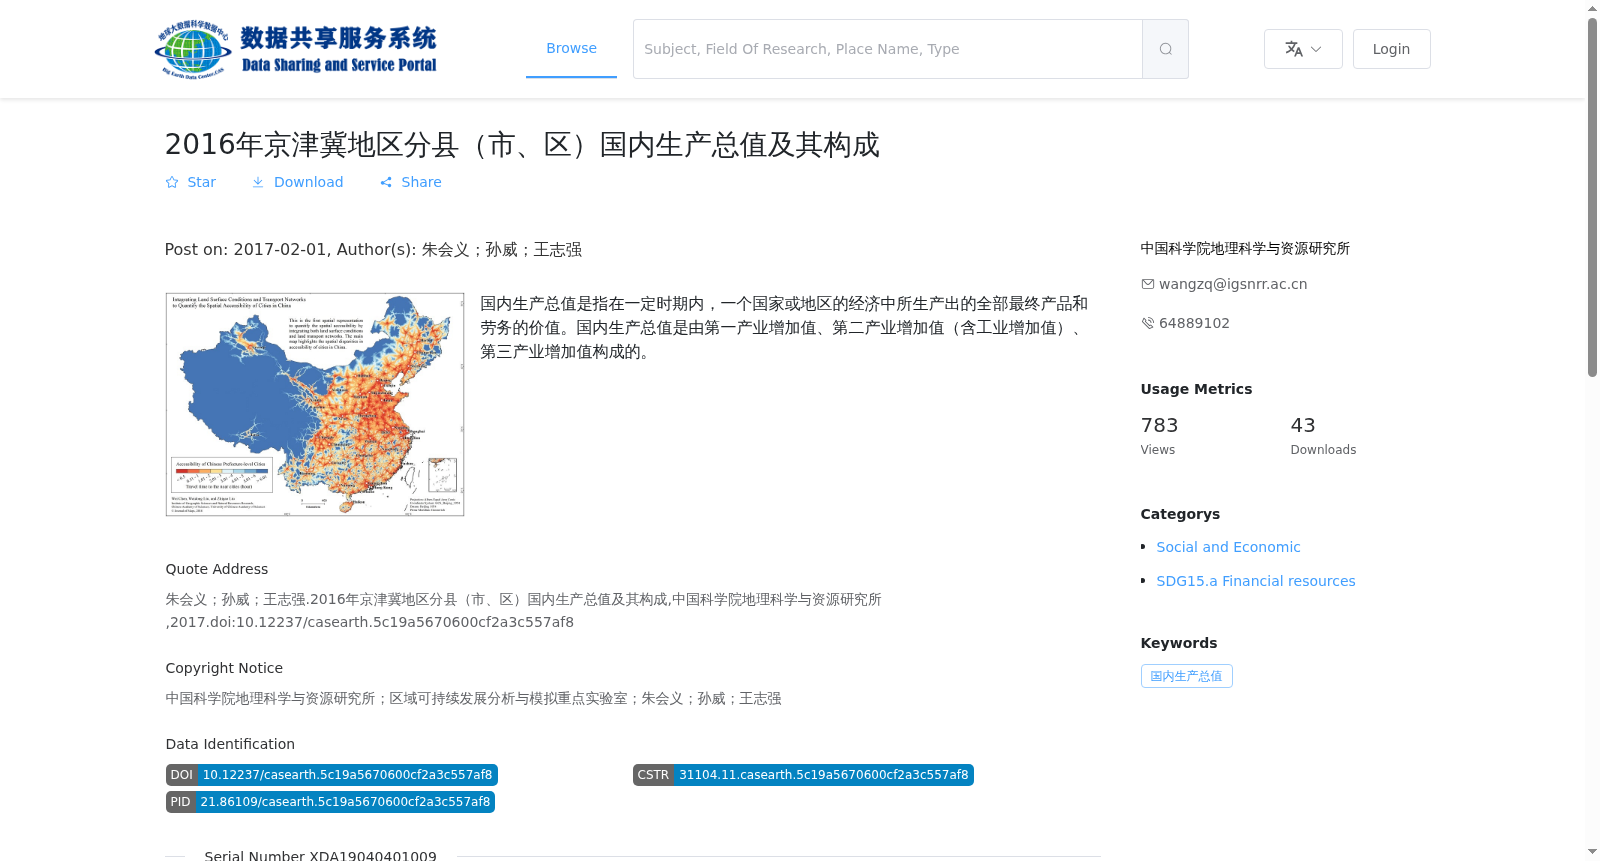Click the Data Sharing and Service Portal logo
1600x861 pixels.
click(x=296, y=49)
